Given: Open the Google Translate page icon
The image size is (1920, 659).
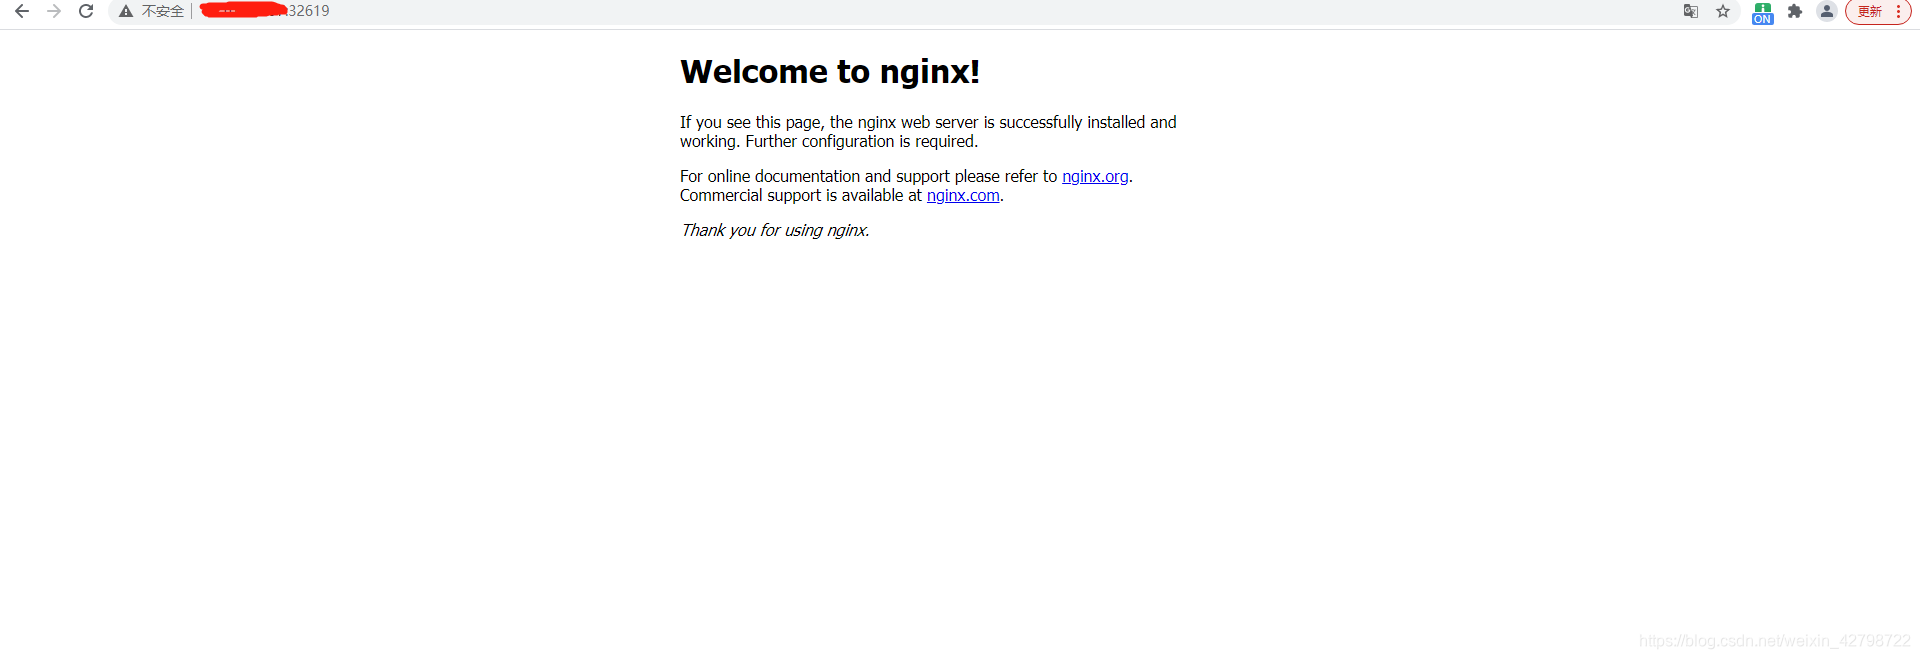Looking at the screenshot, I should 1691,11.
